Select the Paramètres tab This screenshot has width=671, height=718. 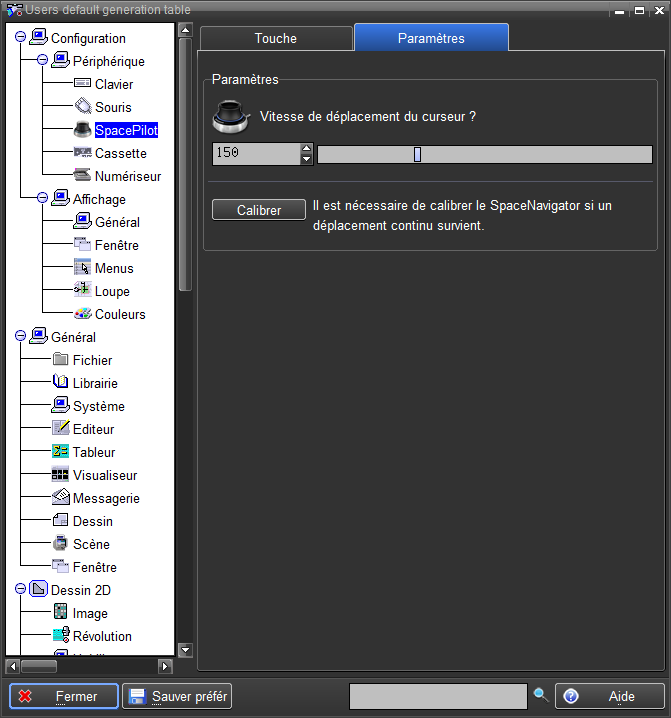[x=431, y=38]
